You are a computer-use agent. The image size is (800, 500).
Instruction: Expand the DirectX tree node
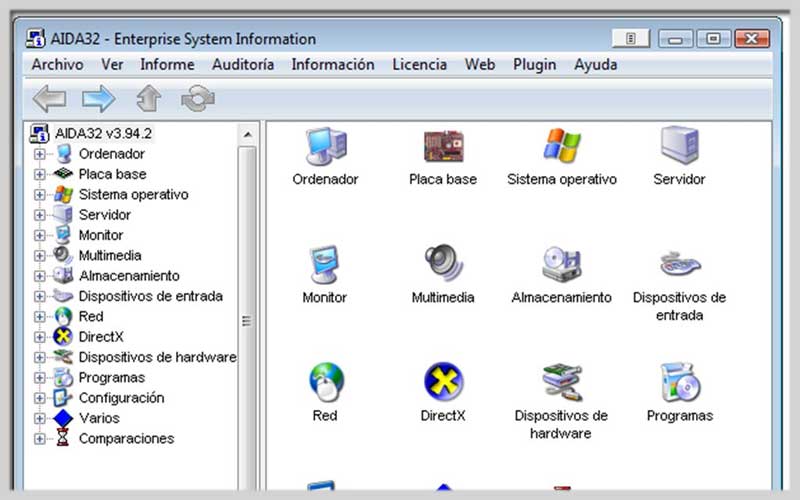point(39,337)
